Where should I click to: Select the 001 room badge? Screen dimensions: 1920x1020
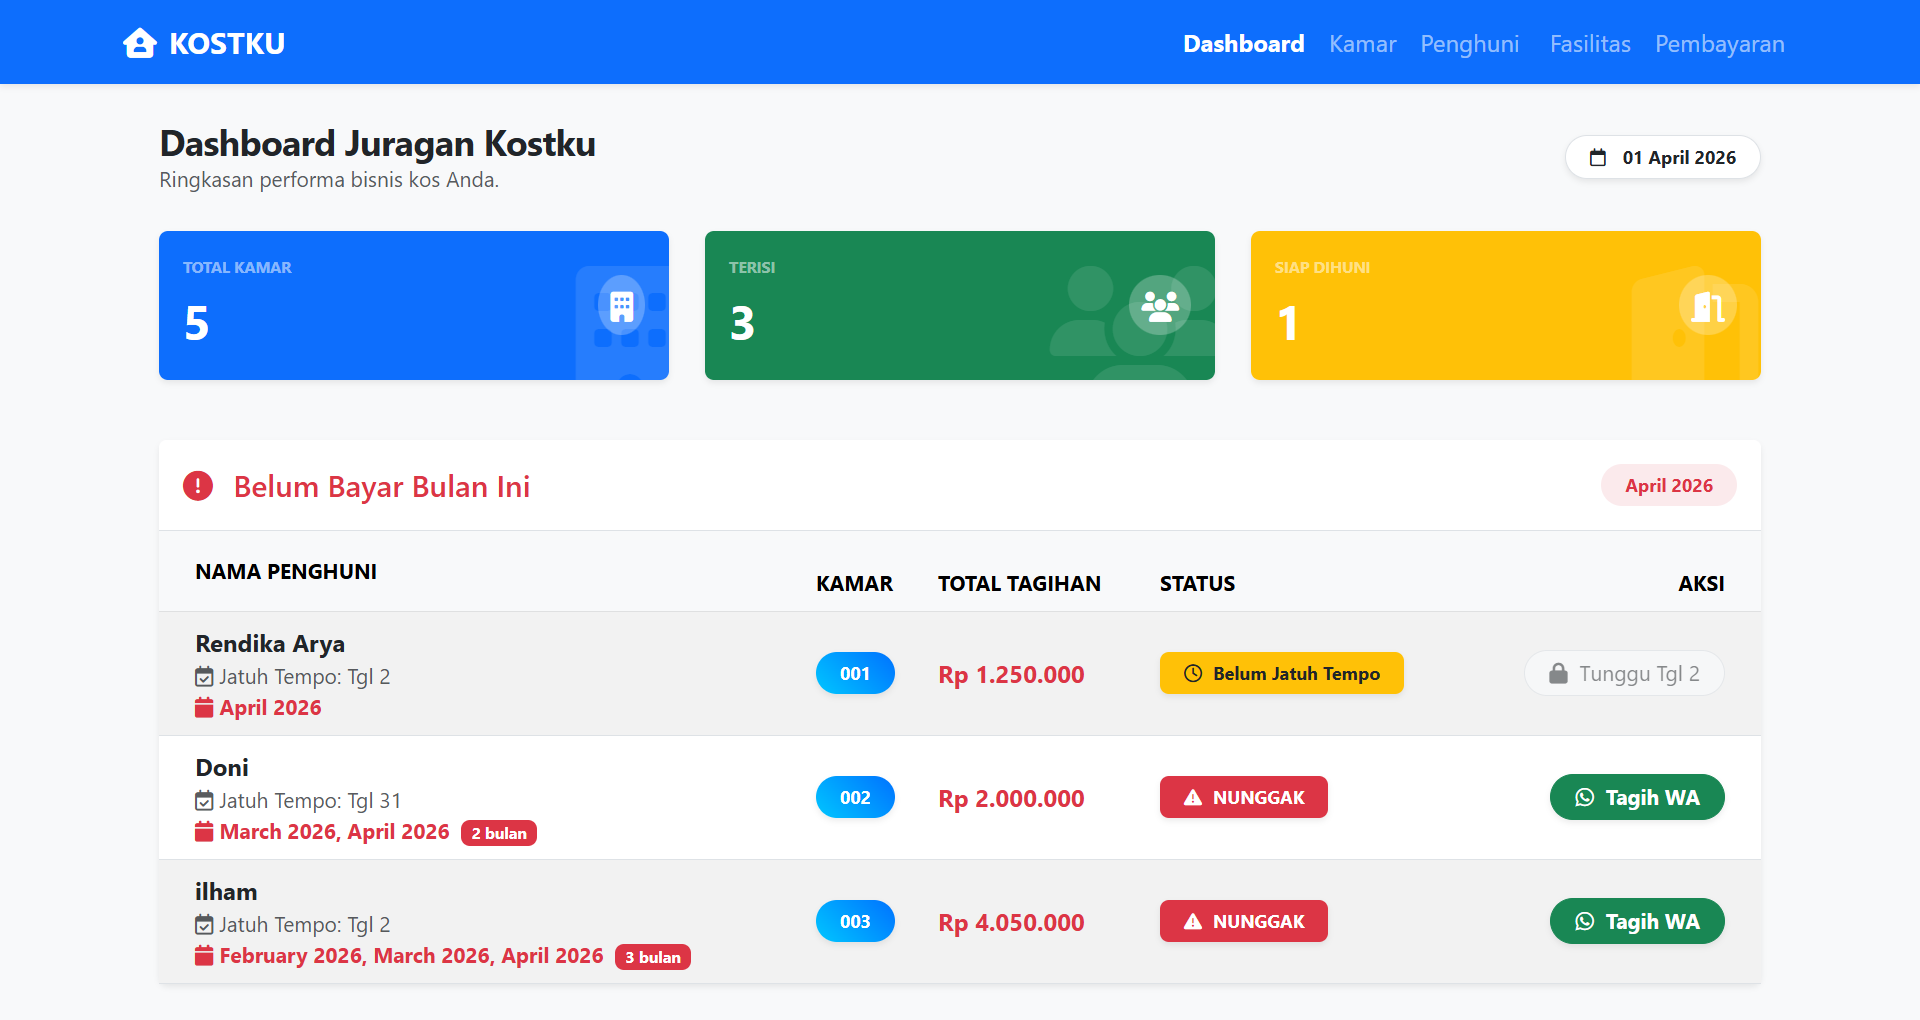tap(855, 673)
